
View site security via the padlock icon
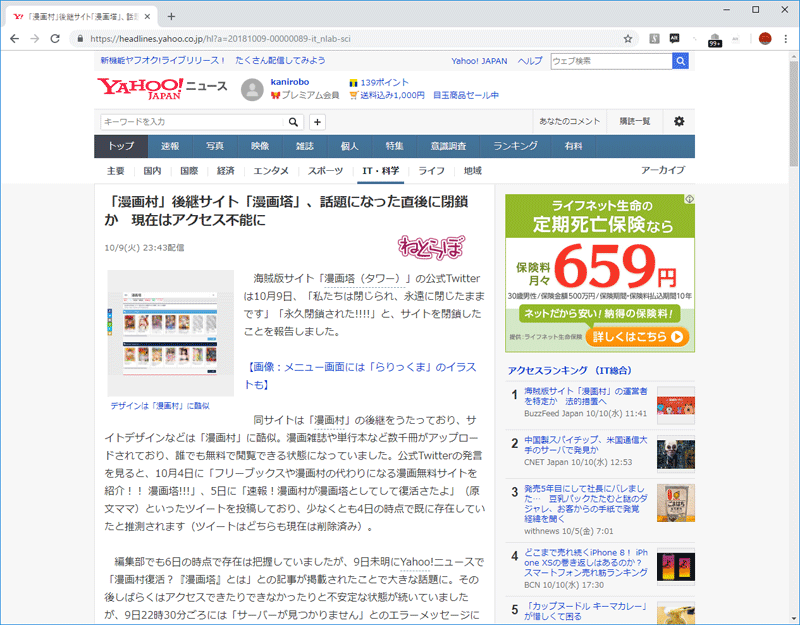point(80,39)
